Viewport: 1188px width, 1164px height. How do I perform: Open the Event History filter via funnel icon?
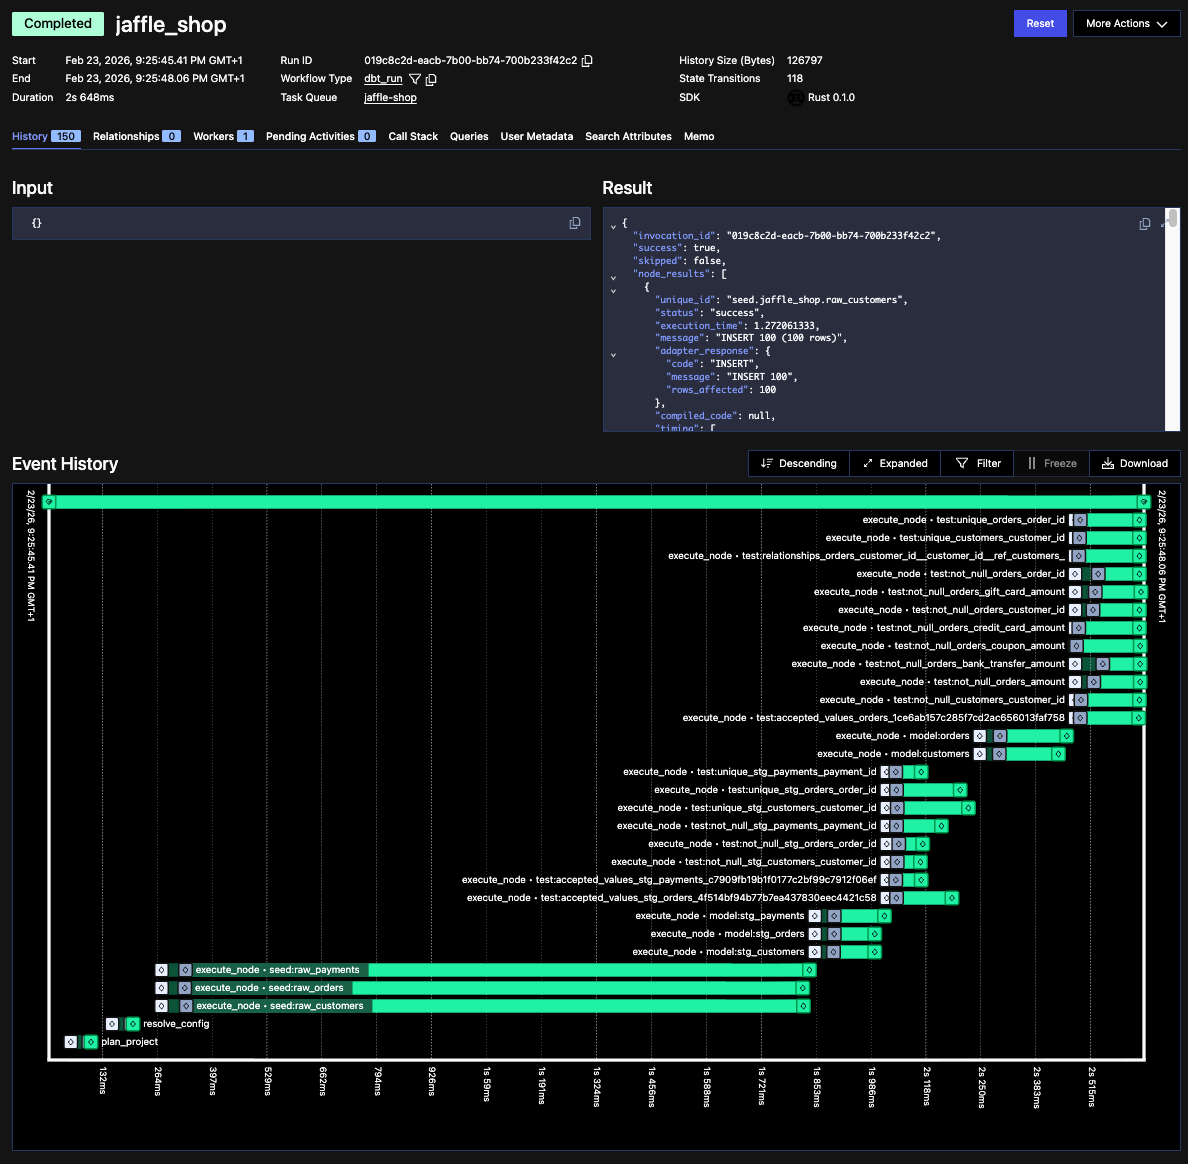pyautogui.click(x=976, y=463)
